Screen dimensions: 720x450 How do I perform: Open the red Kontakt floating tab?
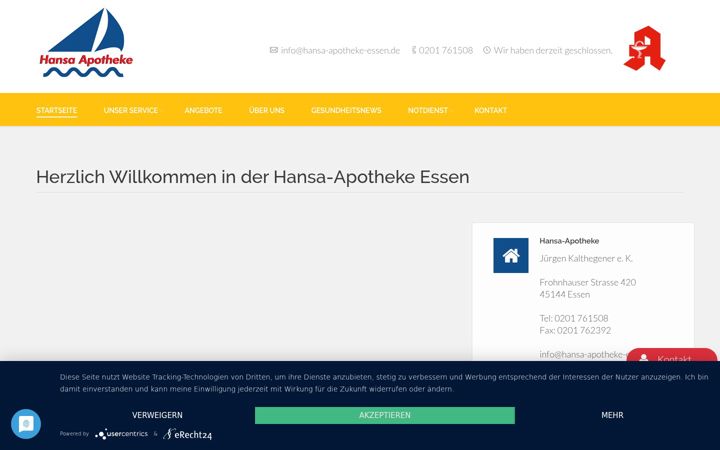tap(672, 355)
